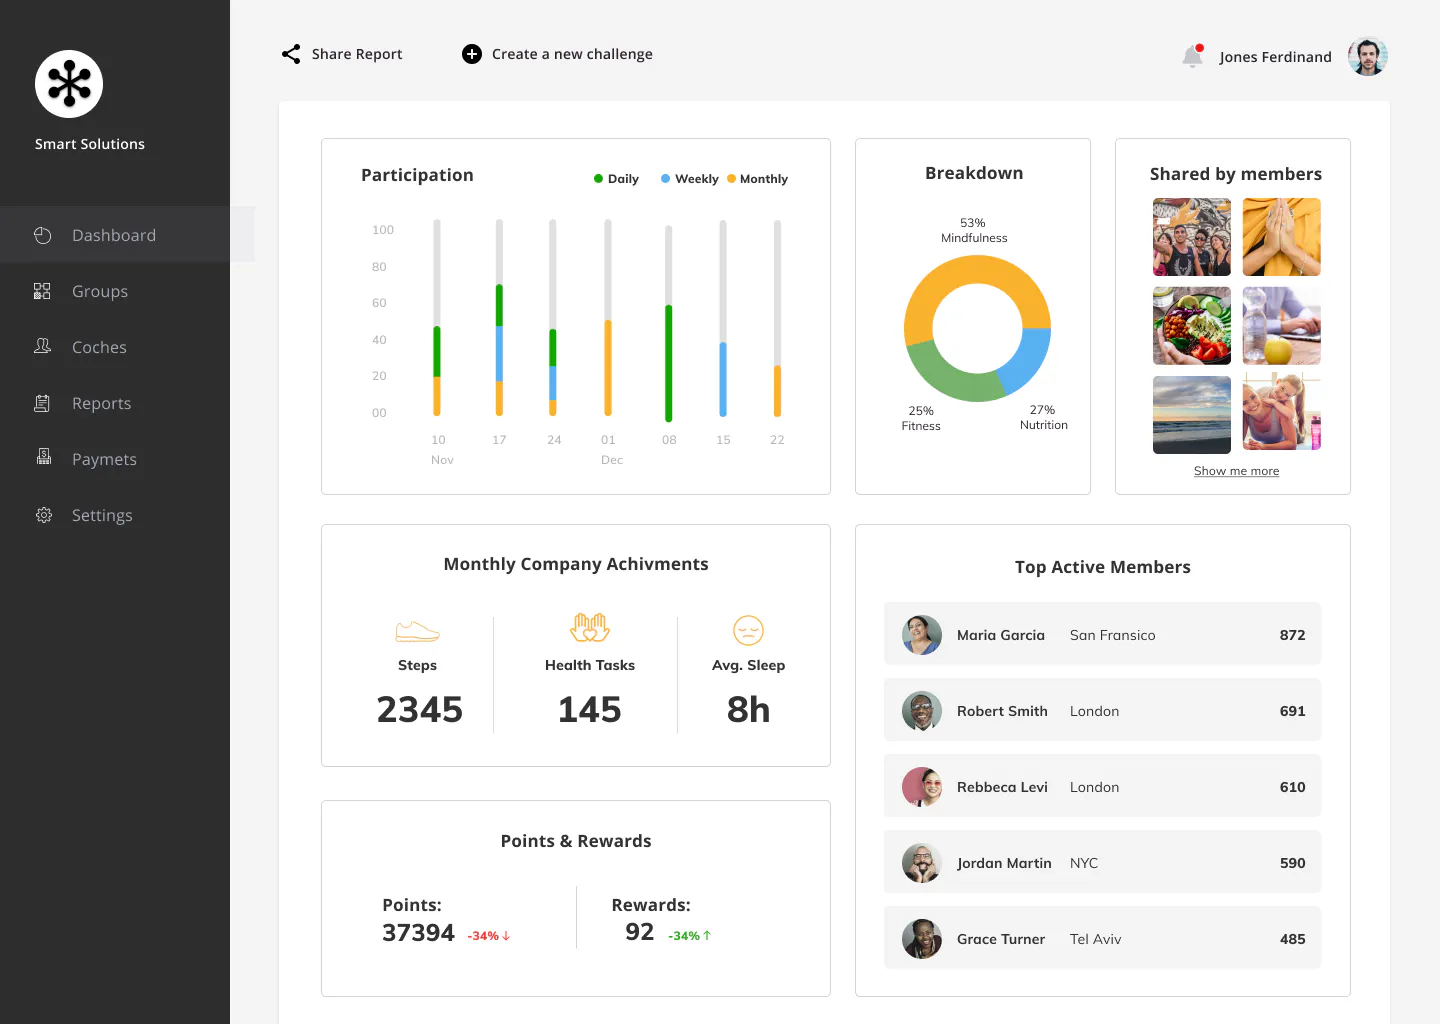This screenshot has width=1440, height=1024.
Task: Toggle the Monthly legend filter
Action: click(757, 179)
